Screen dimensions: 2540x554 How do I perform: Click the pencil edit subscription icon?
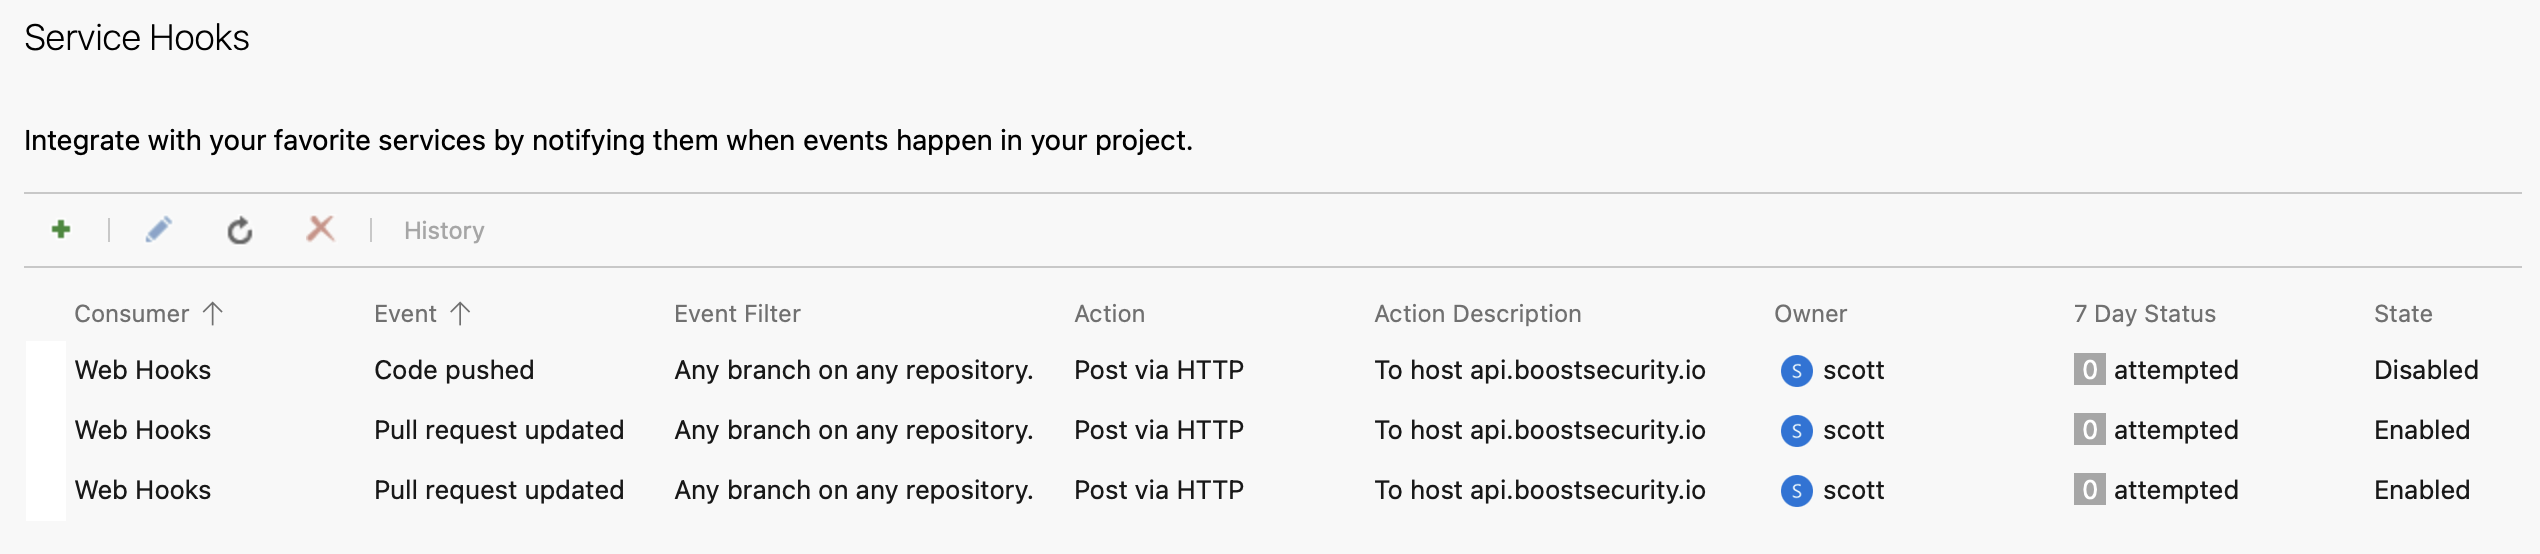point(159,230)
